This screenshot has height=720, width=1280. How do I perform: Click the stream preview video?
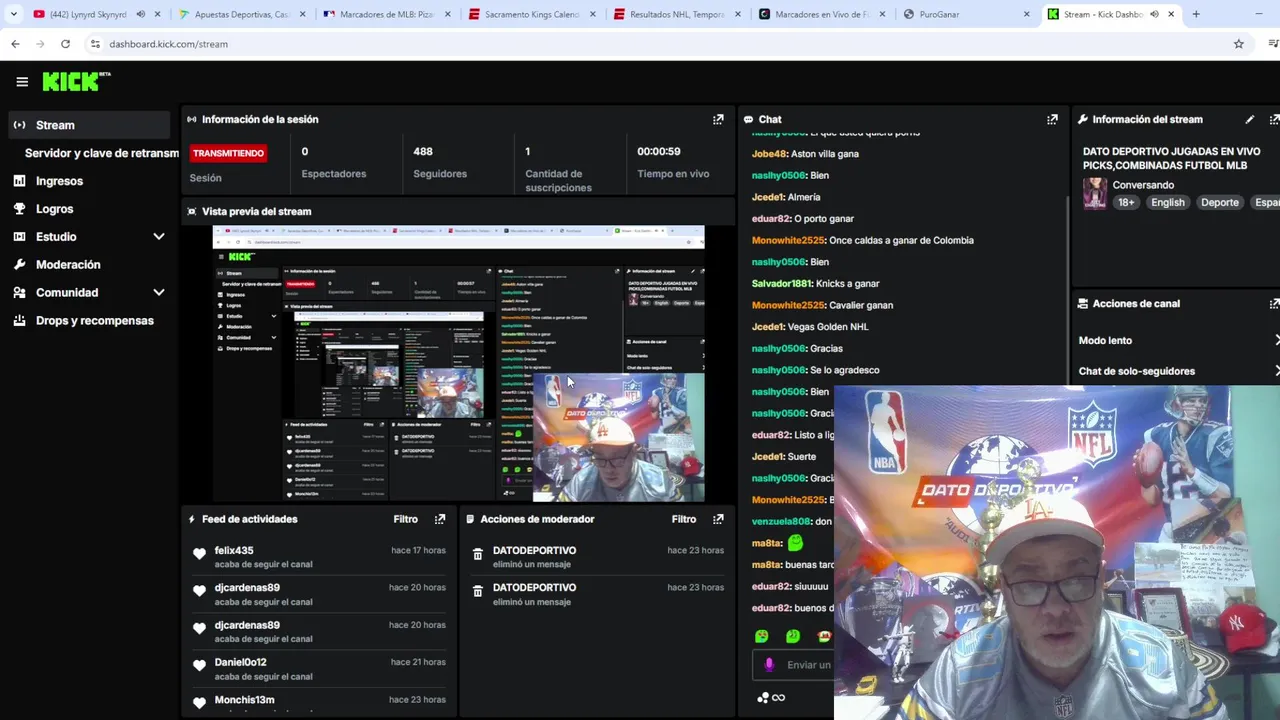point(458,363)
